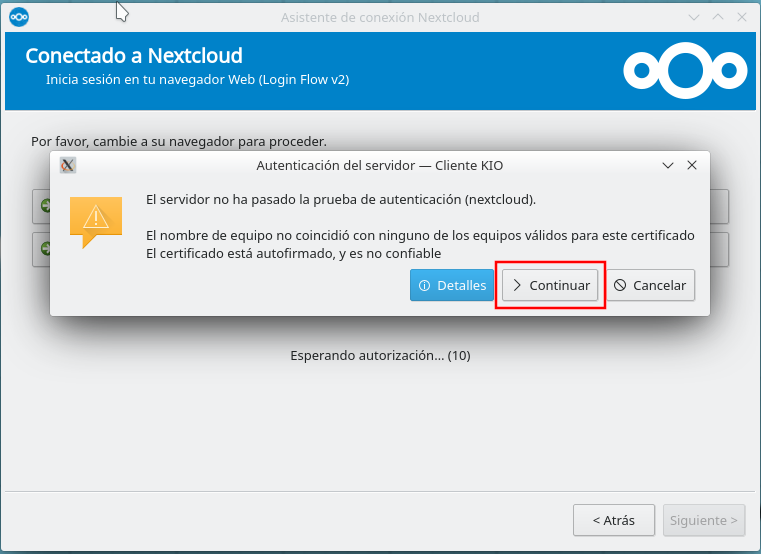
Task: Close the server authentication dialog
Action: tap(691, 166)
